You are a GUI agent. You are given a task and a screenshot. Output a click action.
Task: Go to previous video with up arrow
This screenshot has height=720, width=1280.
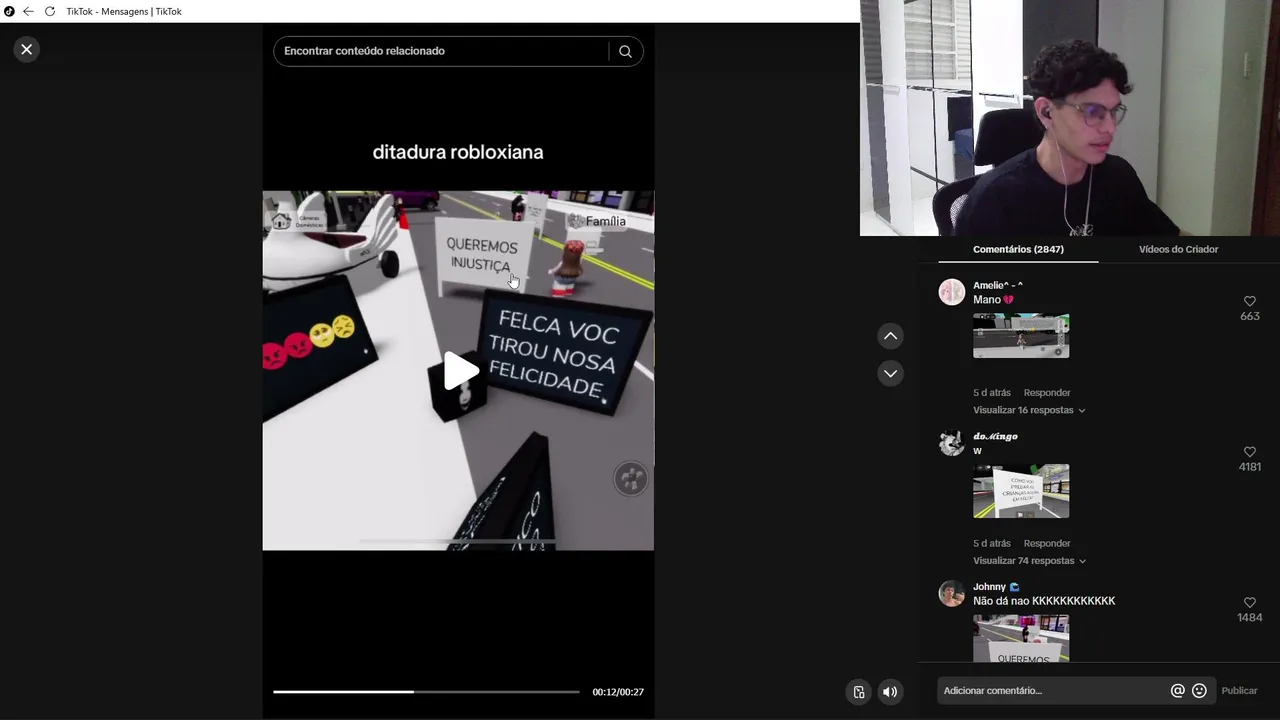coord(890,336)
